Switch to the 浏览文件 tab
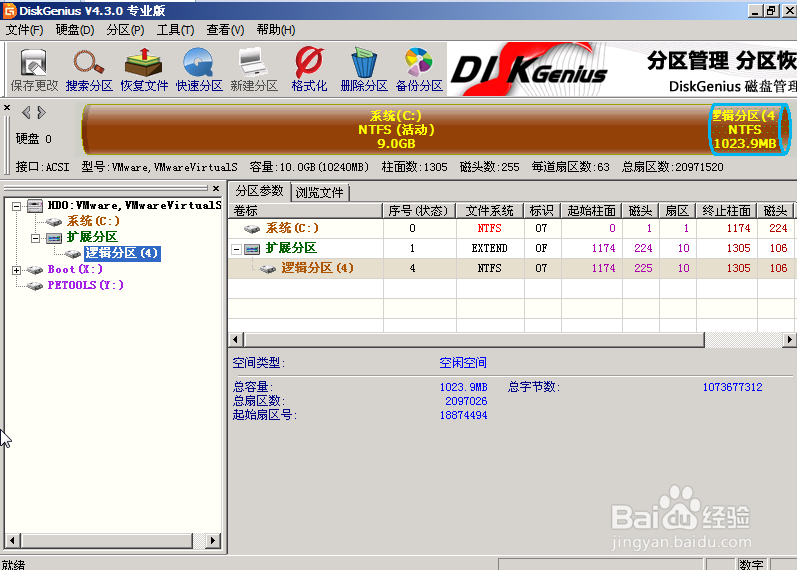The height and width of the screenshot is (570, 797). click(320, 192)
